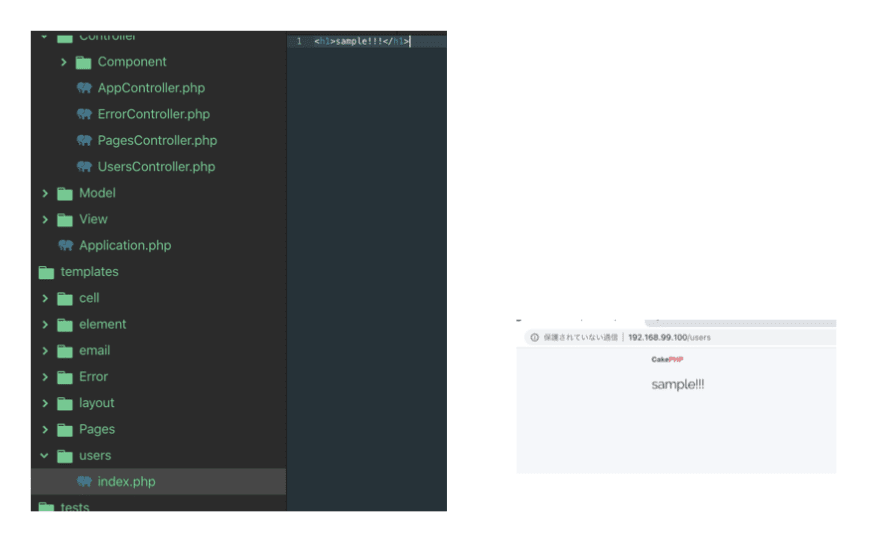Viewport: 880px width, 556px height.
Task: Select the Component folder label
Action: (x=132, y=62)
